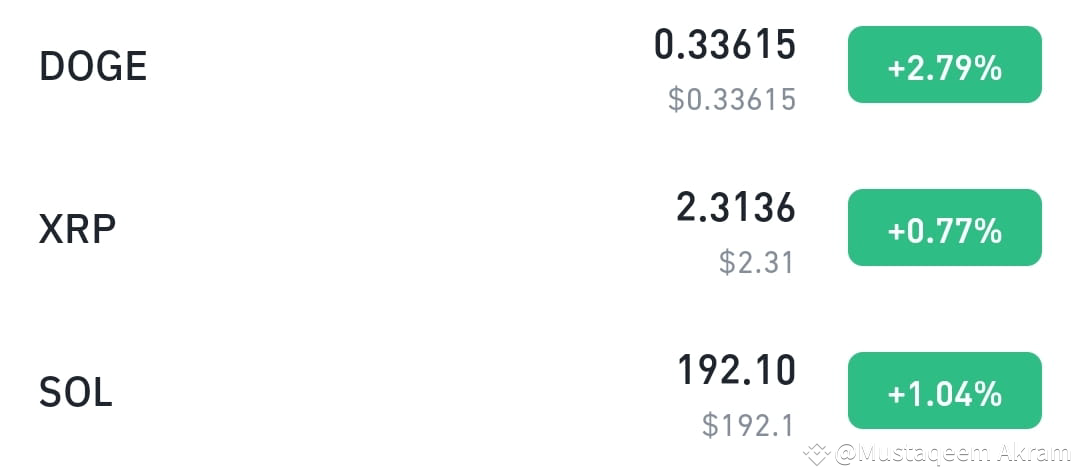
Task: Open the DOGE market row
Action: coord(400,68)
